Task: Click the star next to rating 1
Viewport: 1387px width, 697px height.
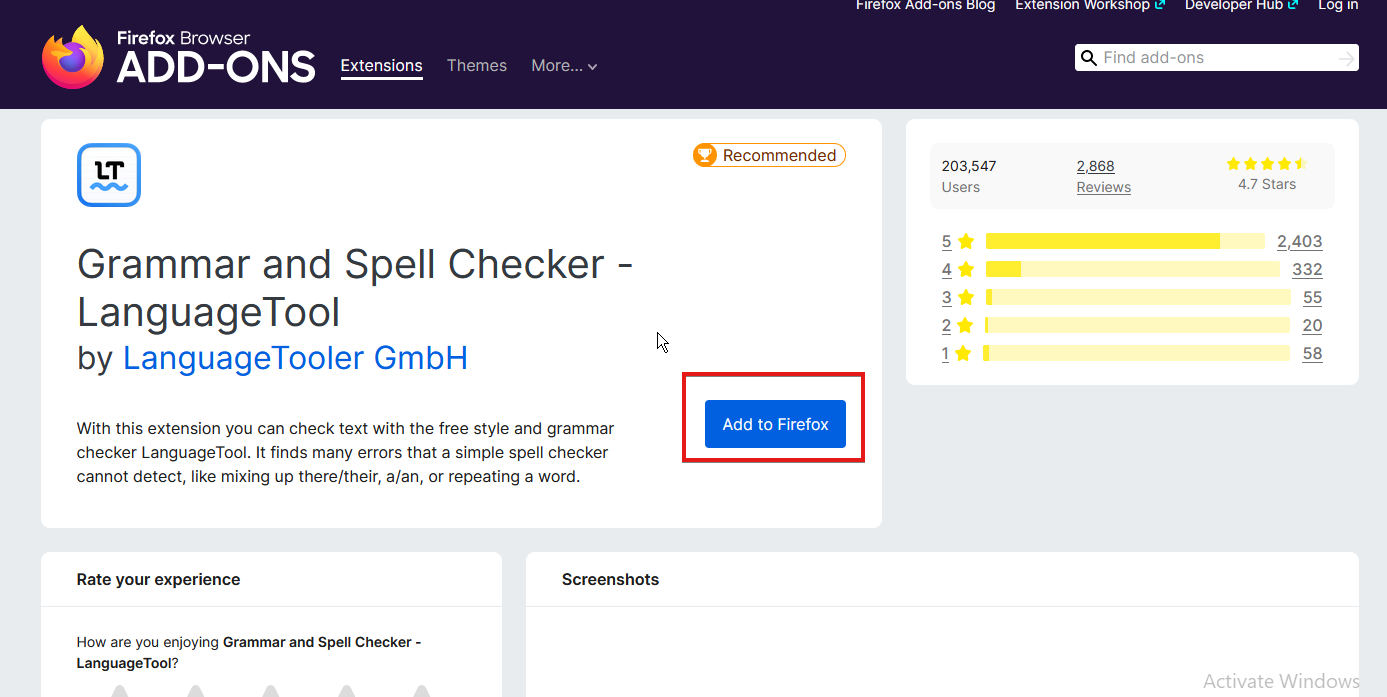Action: pos(965,353)
